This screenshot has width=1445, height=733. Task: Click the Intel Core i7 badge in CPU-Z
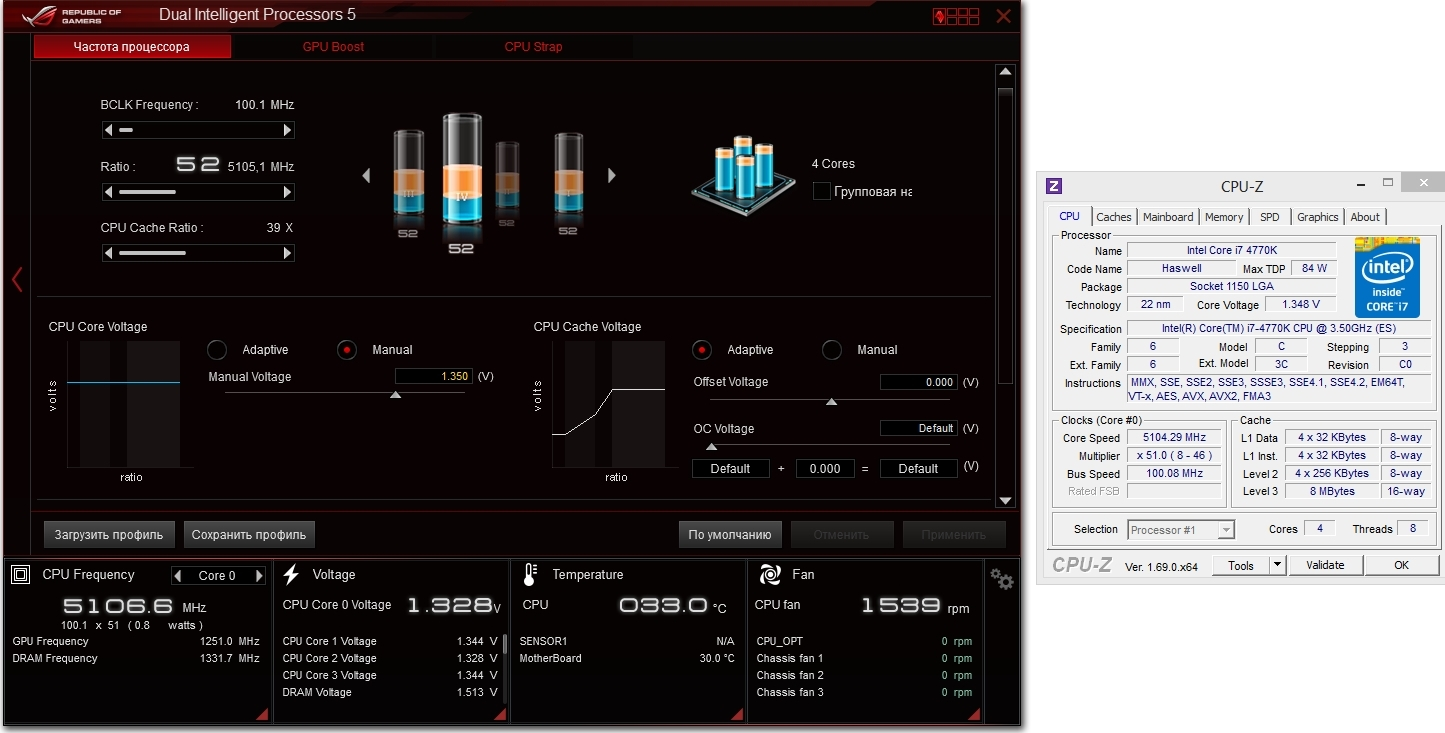[1387, 277]
